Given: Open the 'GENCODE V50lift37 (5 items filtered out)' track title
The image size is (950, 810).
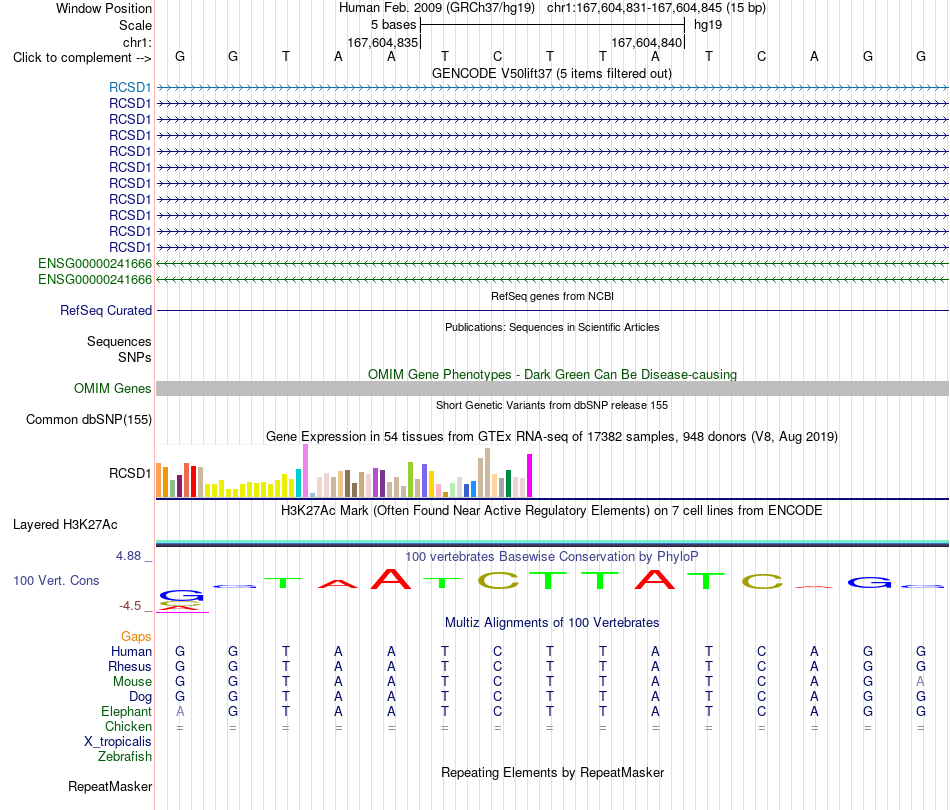Looking at the screenshot, I should click(552, 73).
